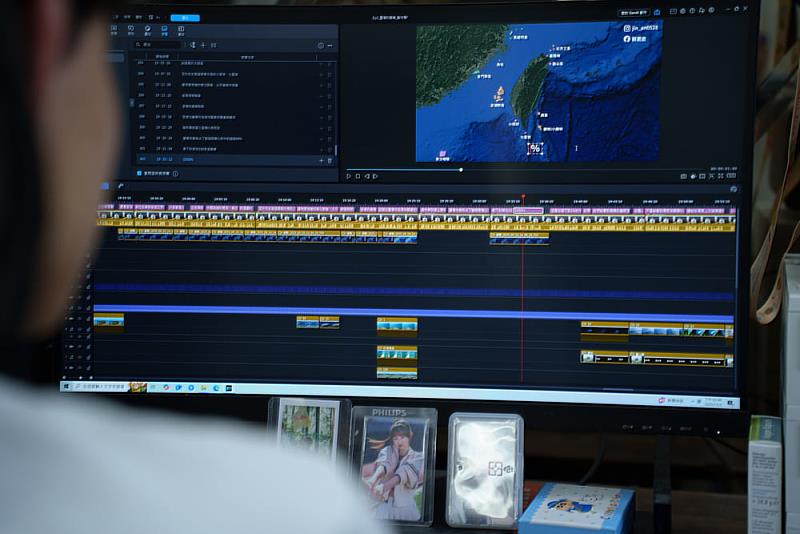The width and height of the screenshot is (800, 534).
Task: Click the Microsoft Edge icon in the taskbar
Action: click(x=216, y=388)
